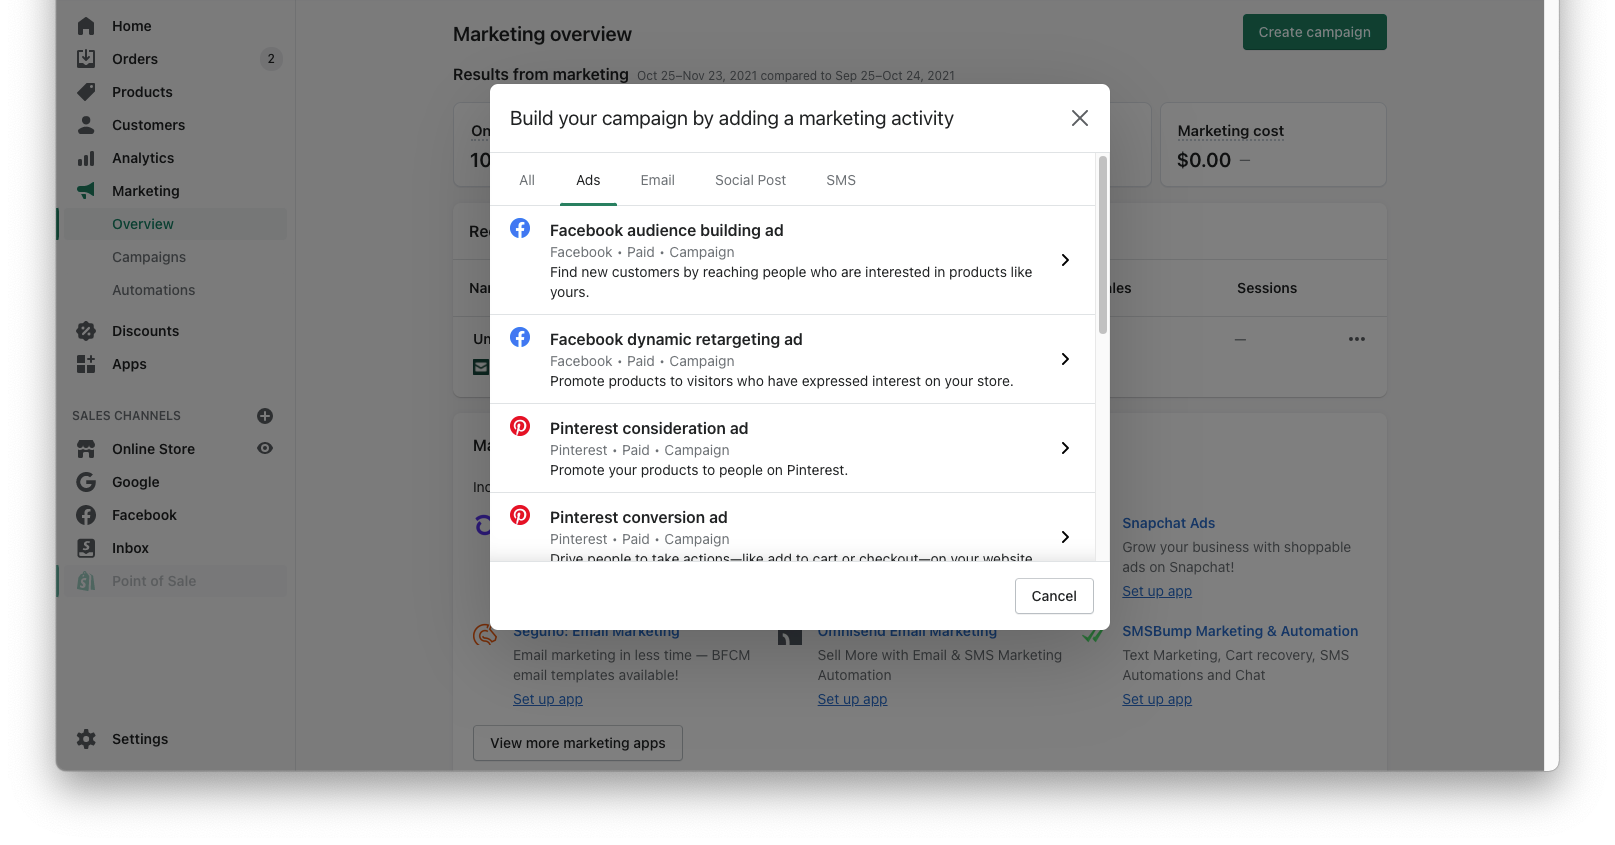Click the Inbox channel icon
This screenshot has width=1615, height=845.
click(86, 548)
